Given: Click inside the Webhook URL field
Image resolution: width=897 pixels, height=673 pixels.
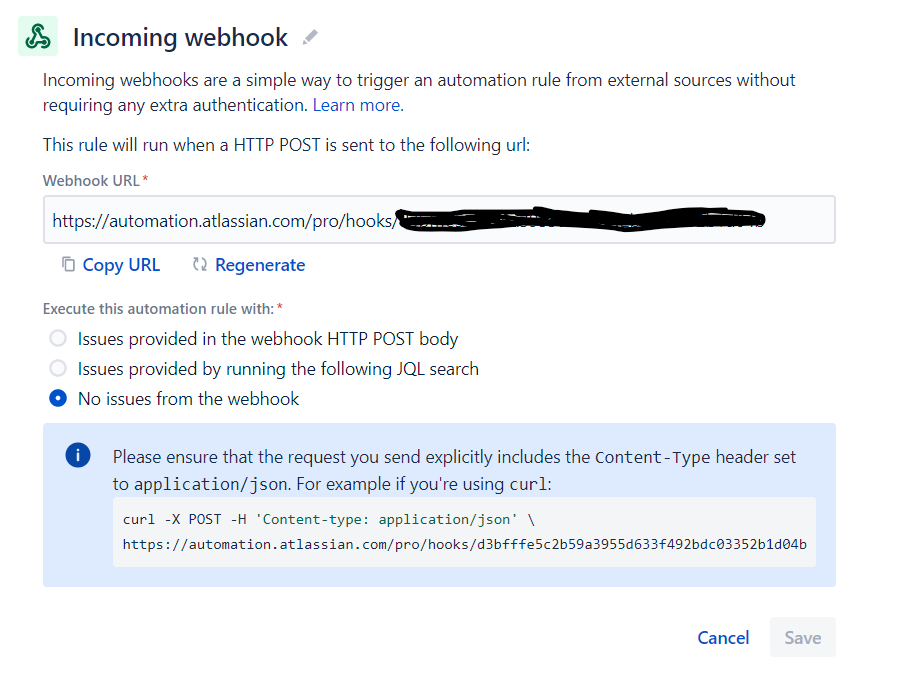Looking at the screenshot, I should coord(439,220).
